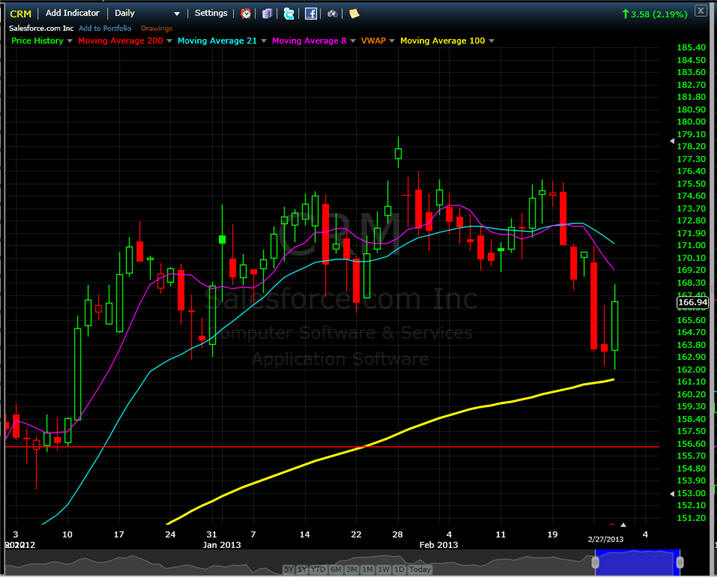Click the Add to Portfolio link
Screen dimensions: 717x577
(106, 28)
